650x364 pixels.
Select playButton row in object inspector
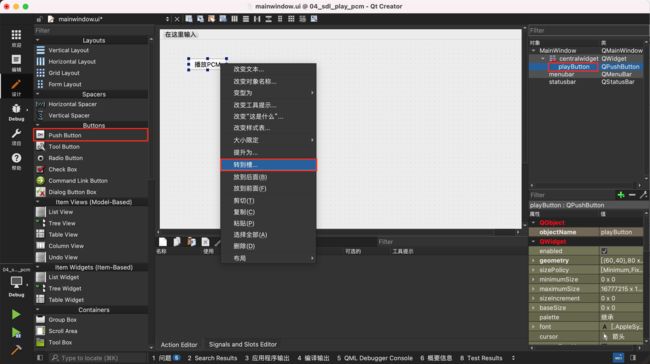click(x=586, y=66)
